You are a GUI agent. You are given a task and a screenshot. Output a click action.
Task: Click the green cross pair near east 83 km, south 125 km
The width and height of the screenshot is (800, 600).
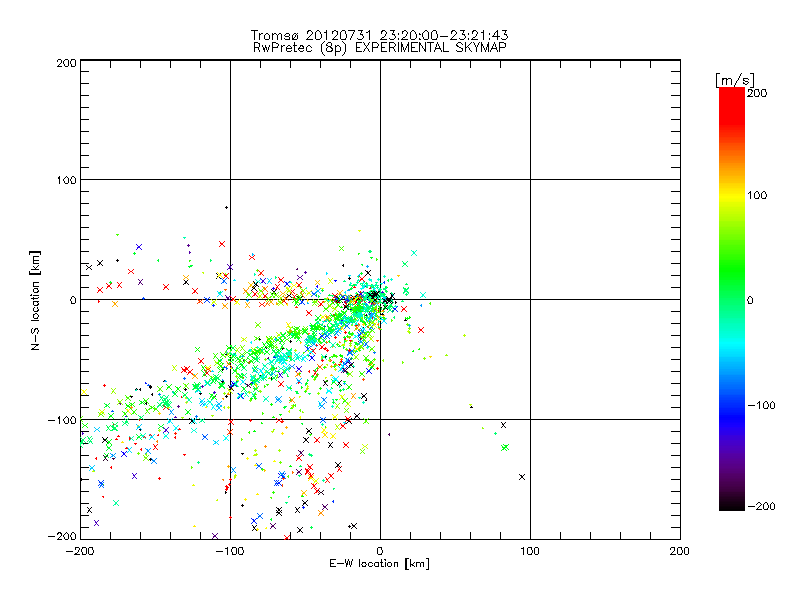pos(505,447)
